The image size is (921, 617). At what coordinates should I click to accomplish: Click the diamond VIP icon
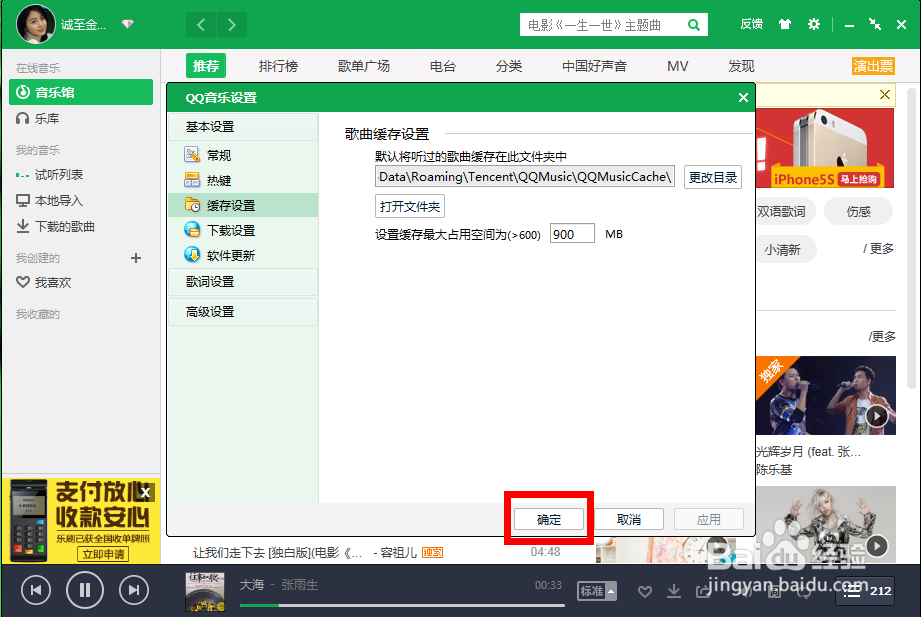pos(127,24)
